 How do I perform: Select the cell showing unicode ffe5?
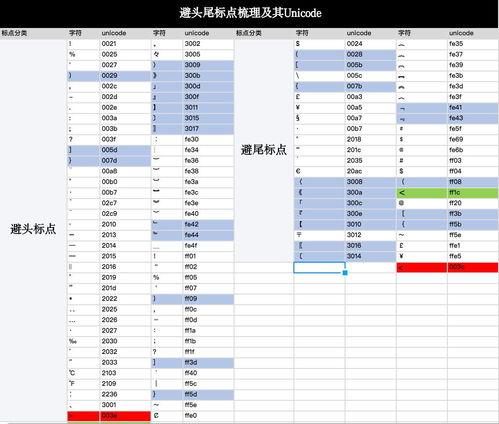click(x=473, y=256)
